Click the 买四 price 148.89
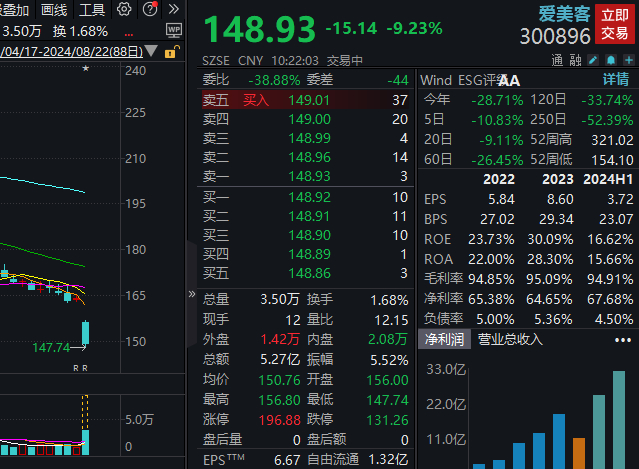 (309, 254)
